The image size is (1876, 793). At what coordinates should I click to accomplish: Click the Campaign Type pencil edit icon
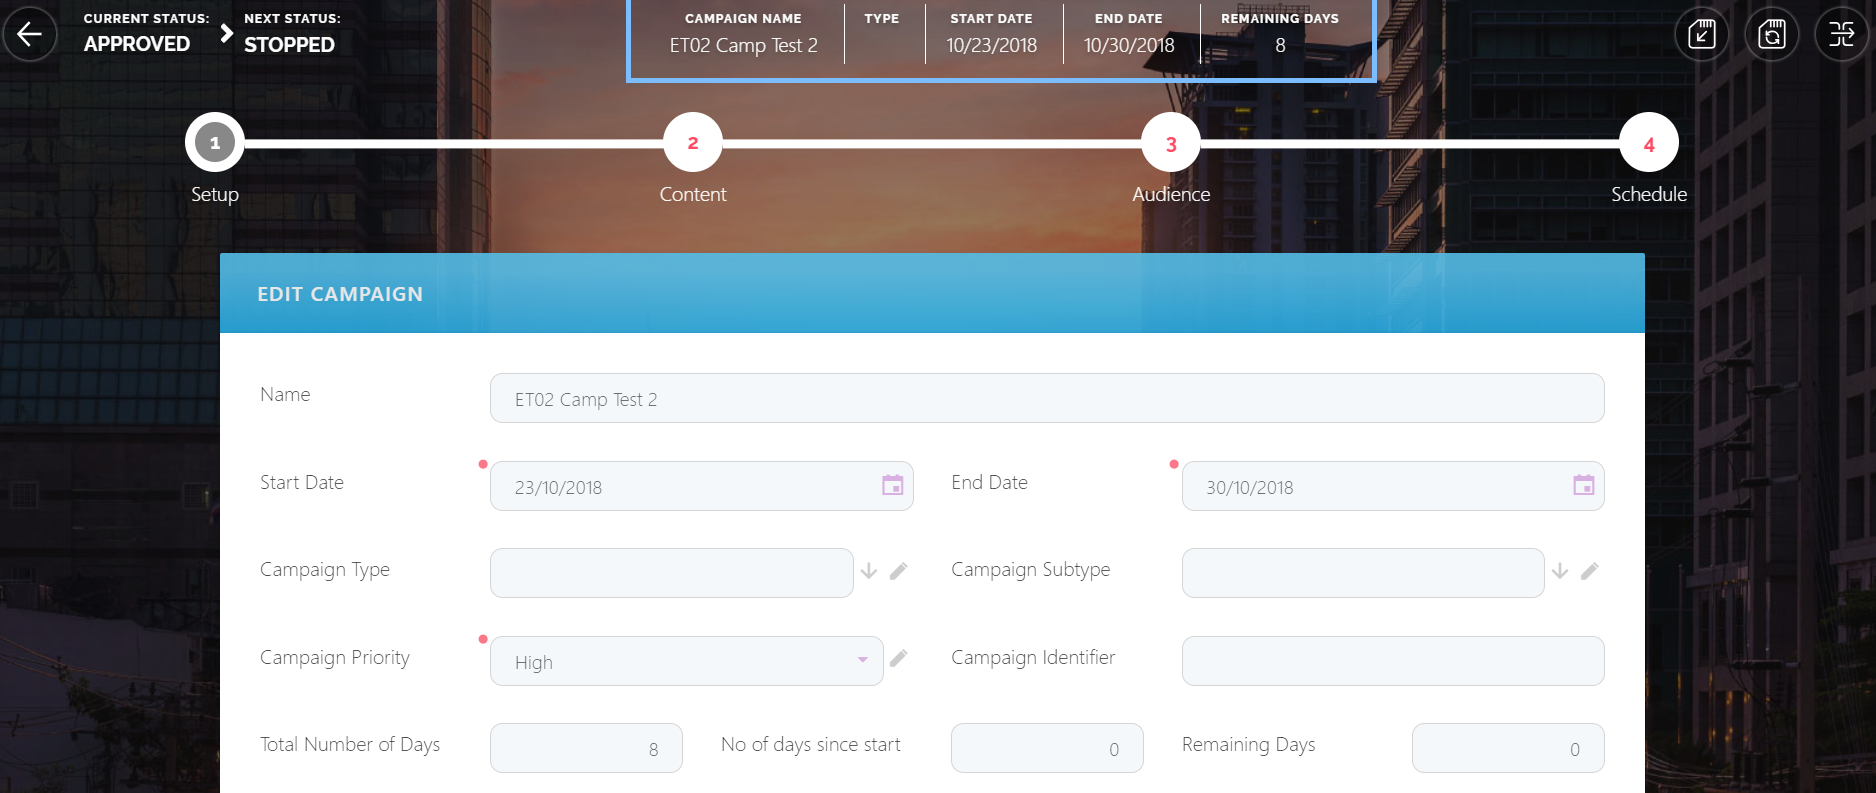899,571
